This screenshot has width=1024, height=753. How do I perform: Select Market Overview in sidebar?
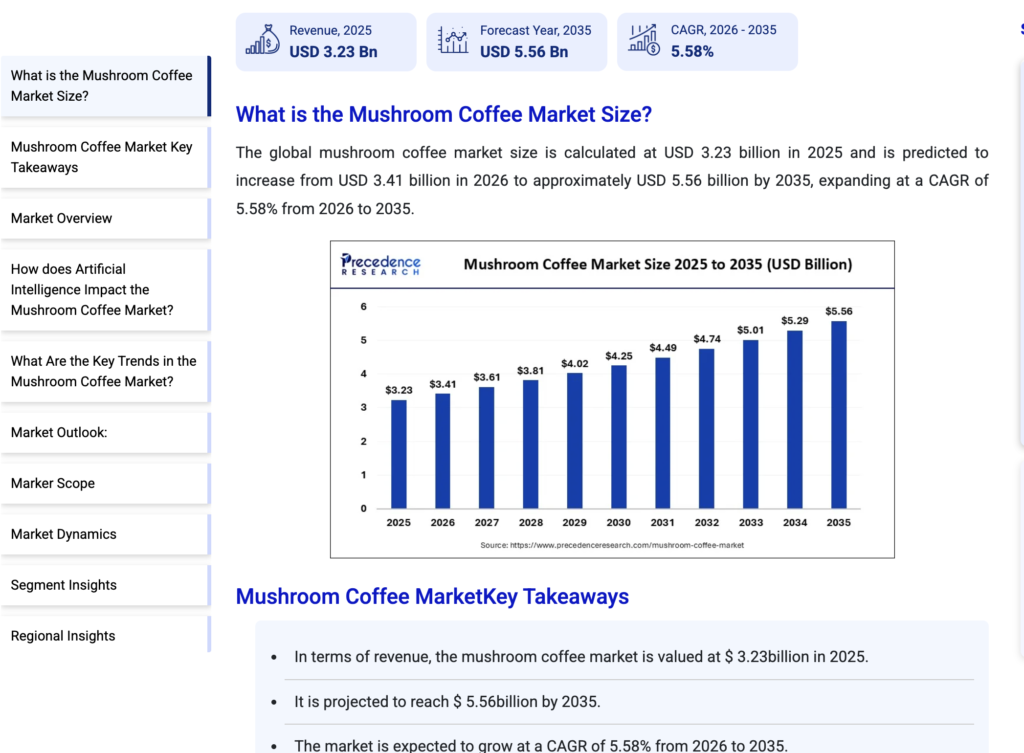click(x=62, y=218)
